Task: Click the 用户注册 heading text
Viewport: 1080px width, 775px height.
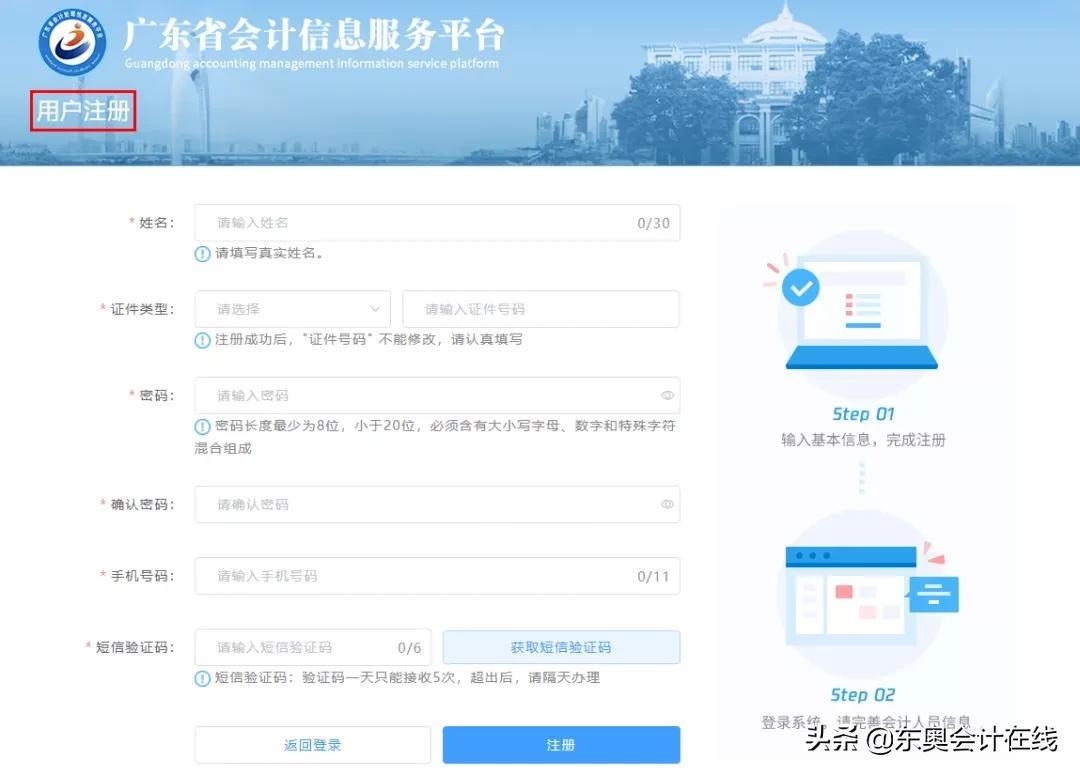Action: [x=83, y=110]
